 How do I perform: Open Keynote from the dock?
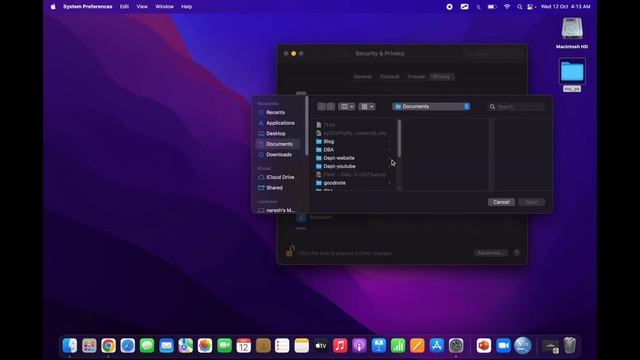click(379, 346)
